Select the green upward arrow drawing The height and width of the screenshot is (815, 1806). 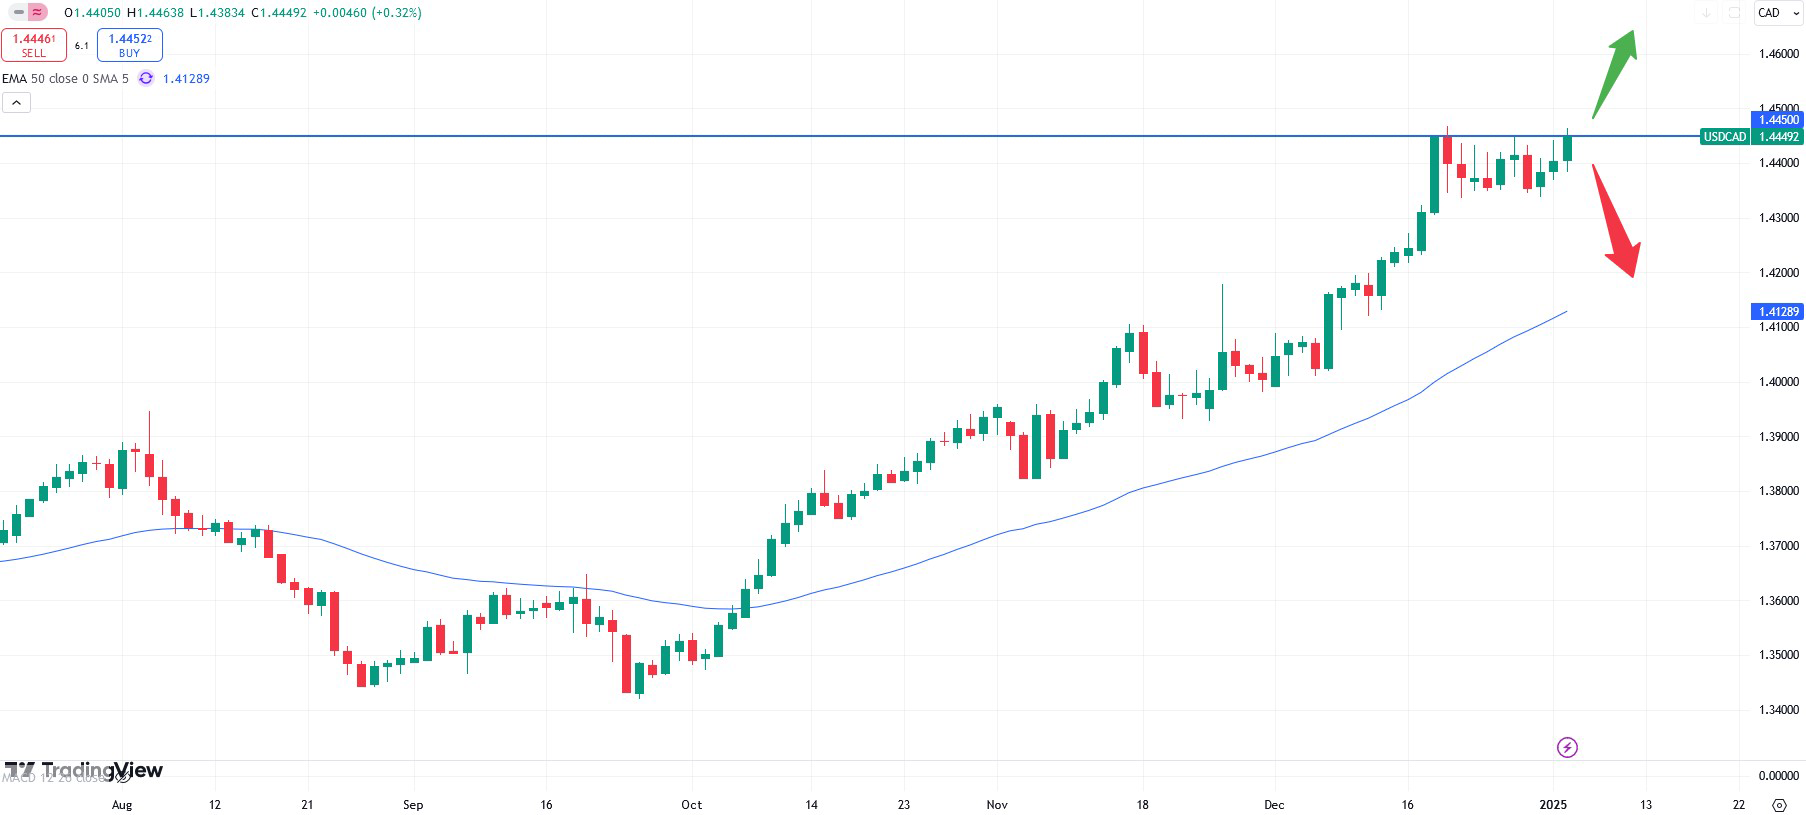point(1615,72)
